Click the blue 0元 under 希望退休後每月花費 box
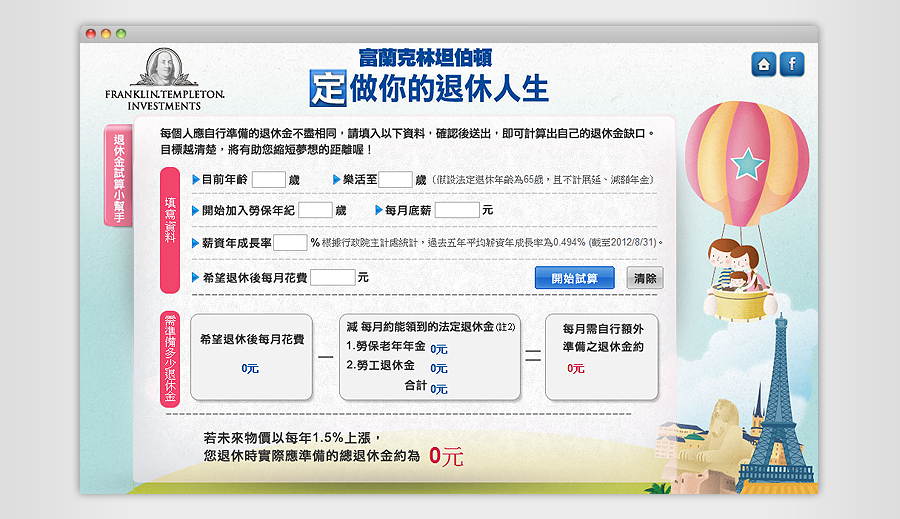This screenshot has width=900, height=519. click(250, 369)
